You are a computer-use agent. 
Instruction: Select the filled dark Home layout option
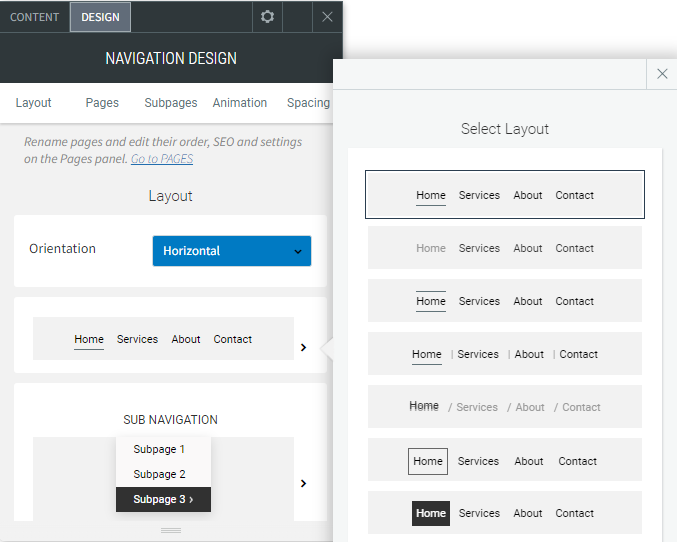[x=505, y=513]
